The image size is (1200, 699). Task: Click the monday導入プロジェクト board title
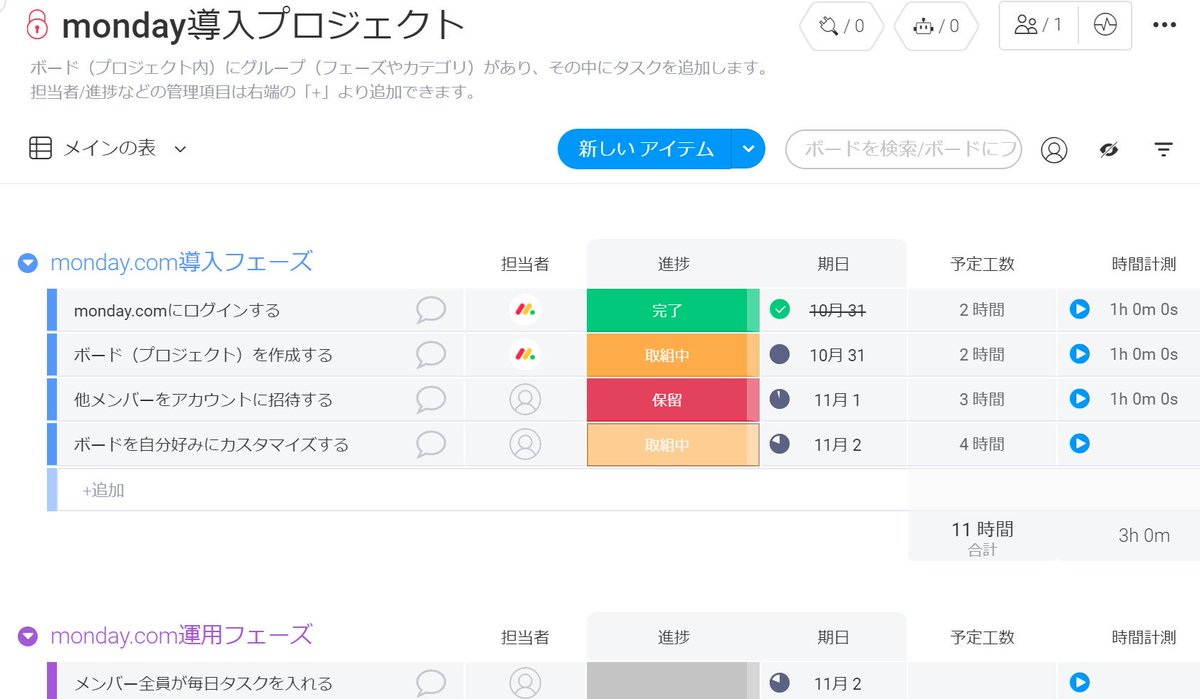(x=264, y=26)
